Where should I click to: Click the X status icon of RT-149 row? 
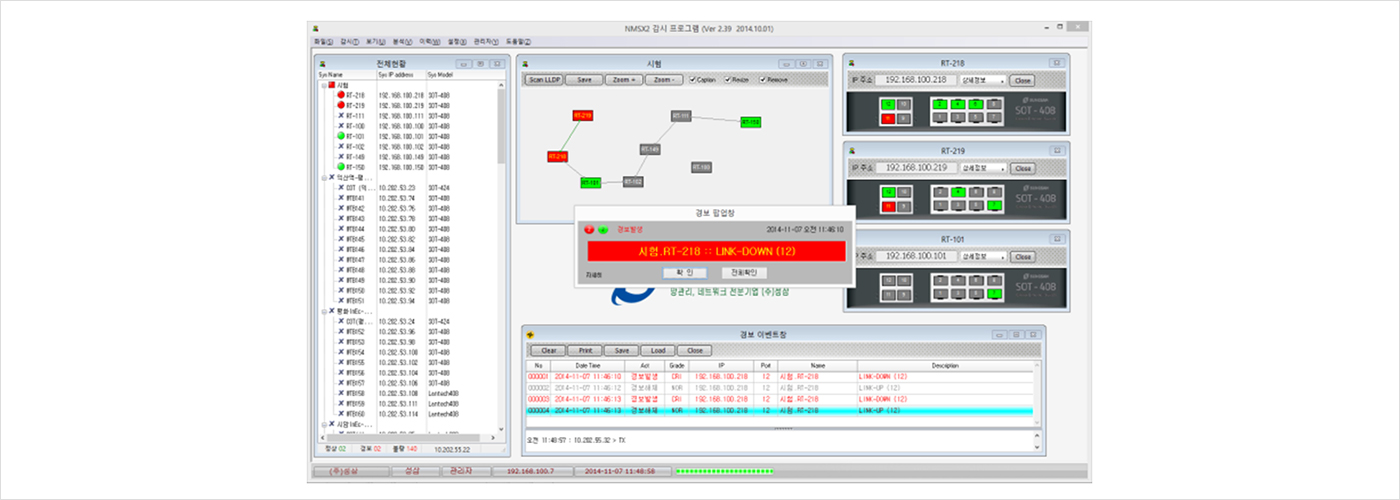pyautogui.click(x=342, y=156)
